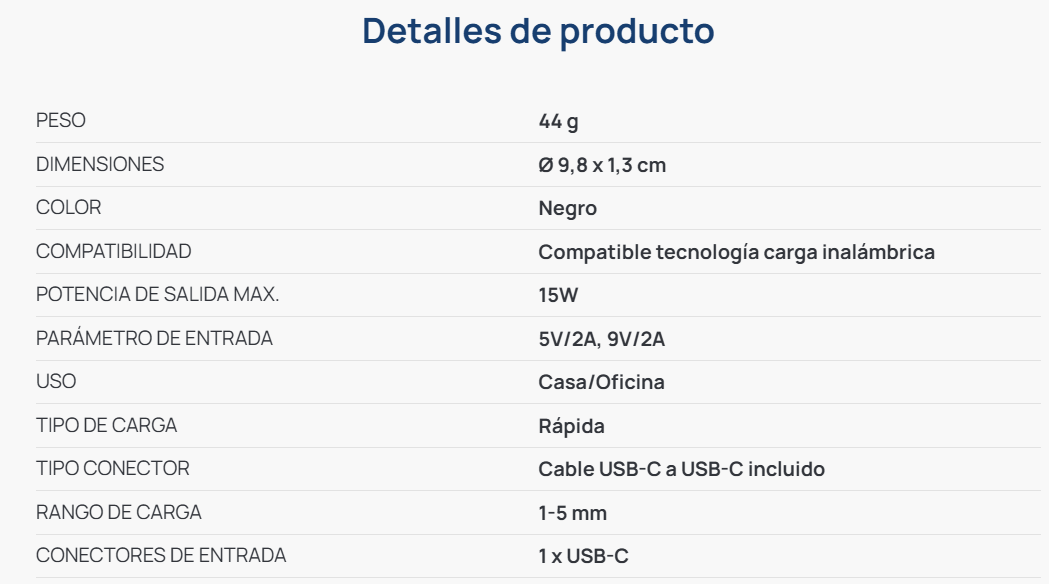This screenshot has width=1049, height=584.
Task: Select the "Rápida" charge type value
Action: point(571,427)
